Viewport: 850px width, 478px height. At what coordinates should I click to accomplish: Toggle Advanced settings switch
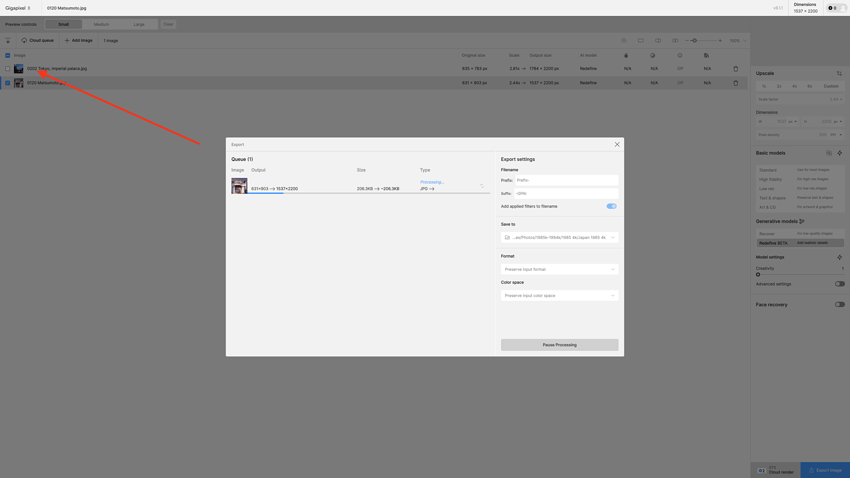click(x=839, y=284)
